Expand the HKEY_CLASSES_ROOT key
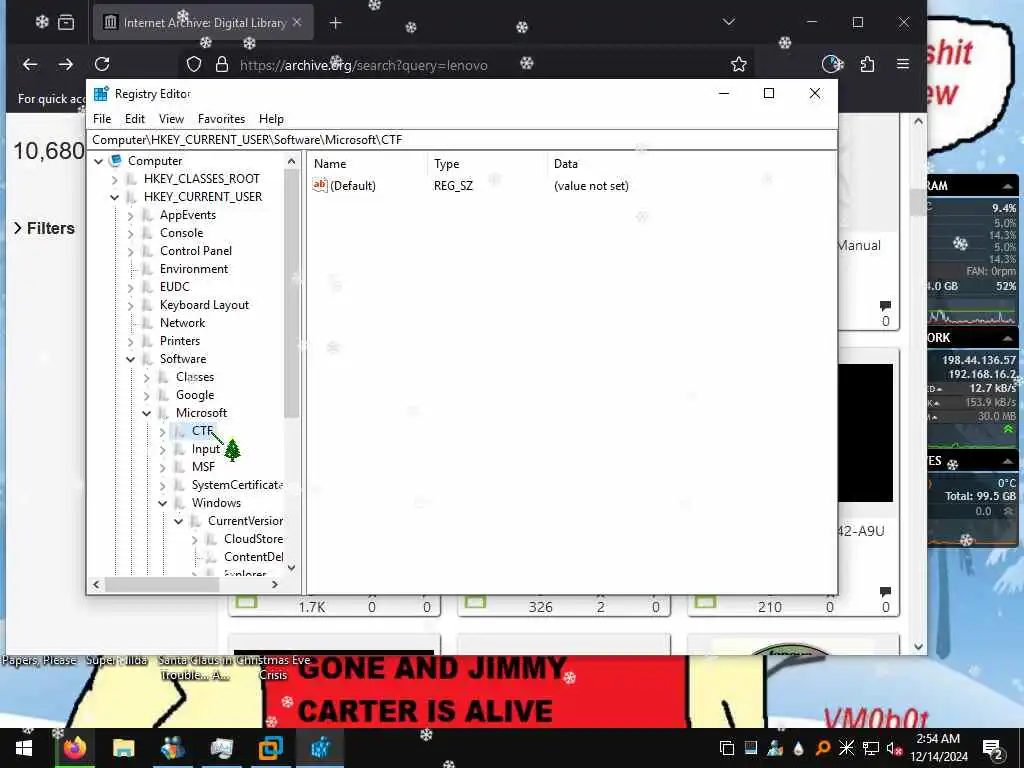Viewport: 1024px width, 768px height. [x=114, y=180]
